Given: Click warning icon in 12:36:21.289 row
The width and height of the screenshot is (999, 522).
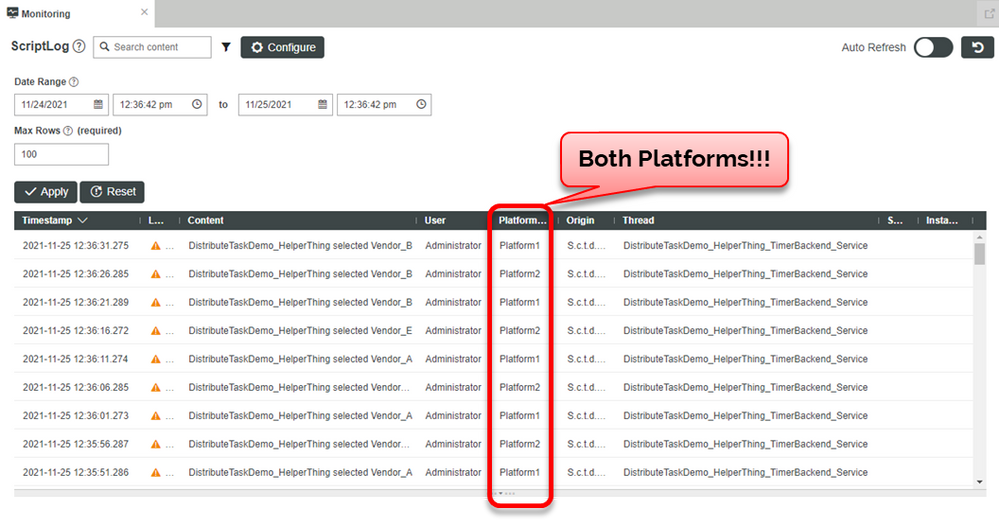Looking at the screenshot, I should point(155,303).
